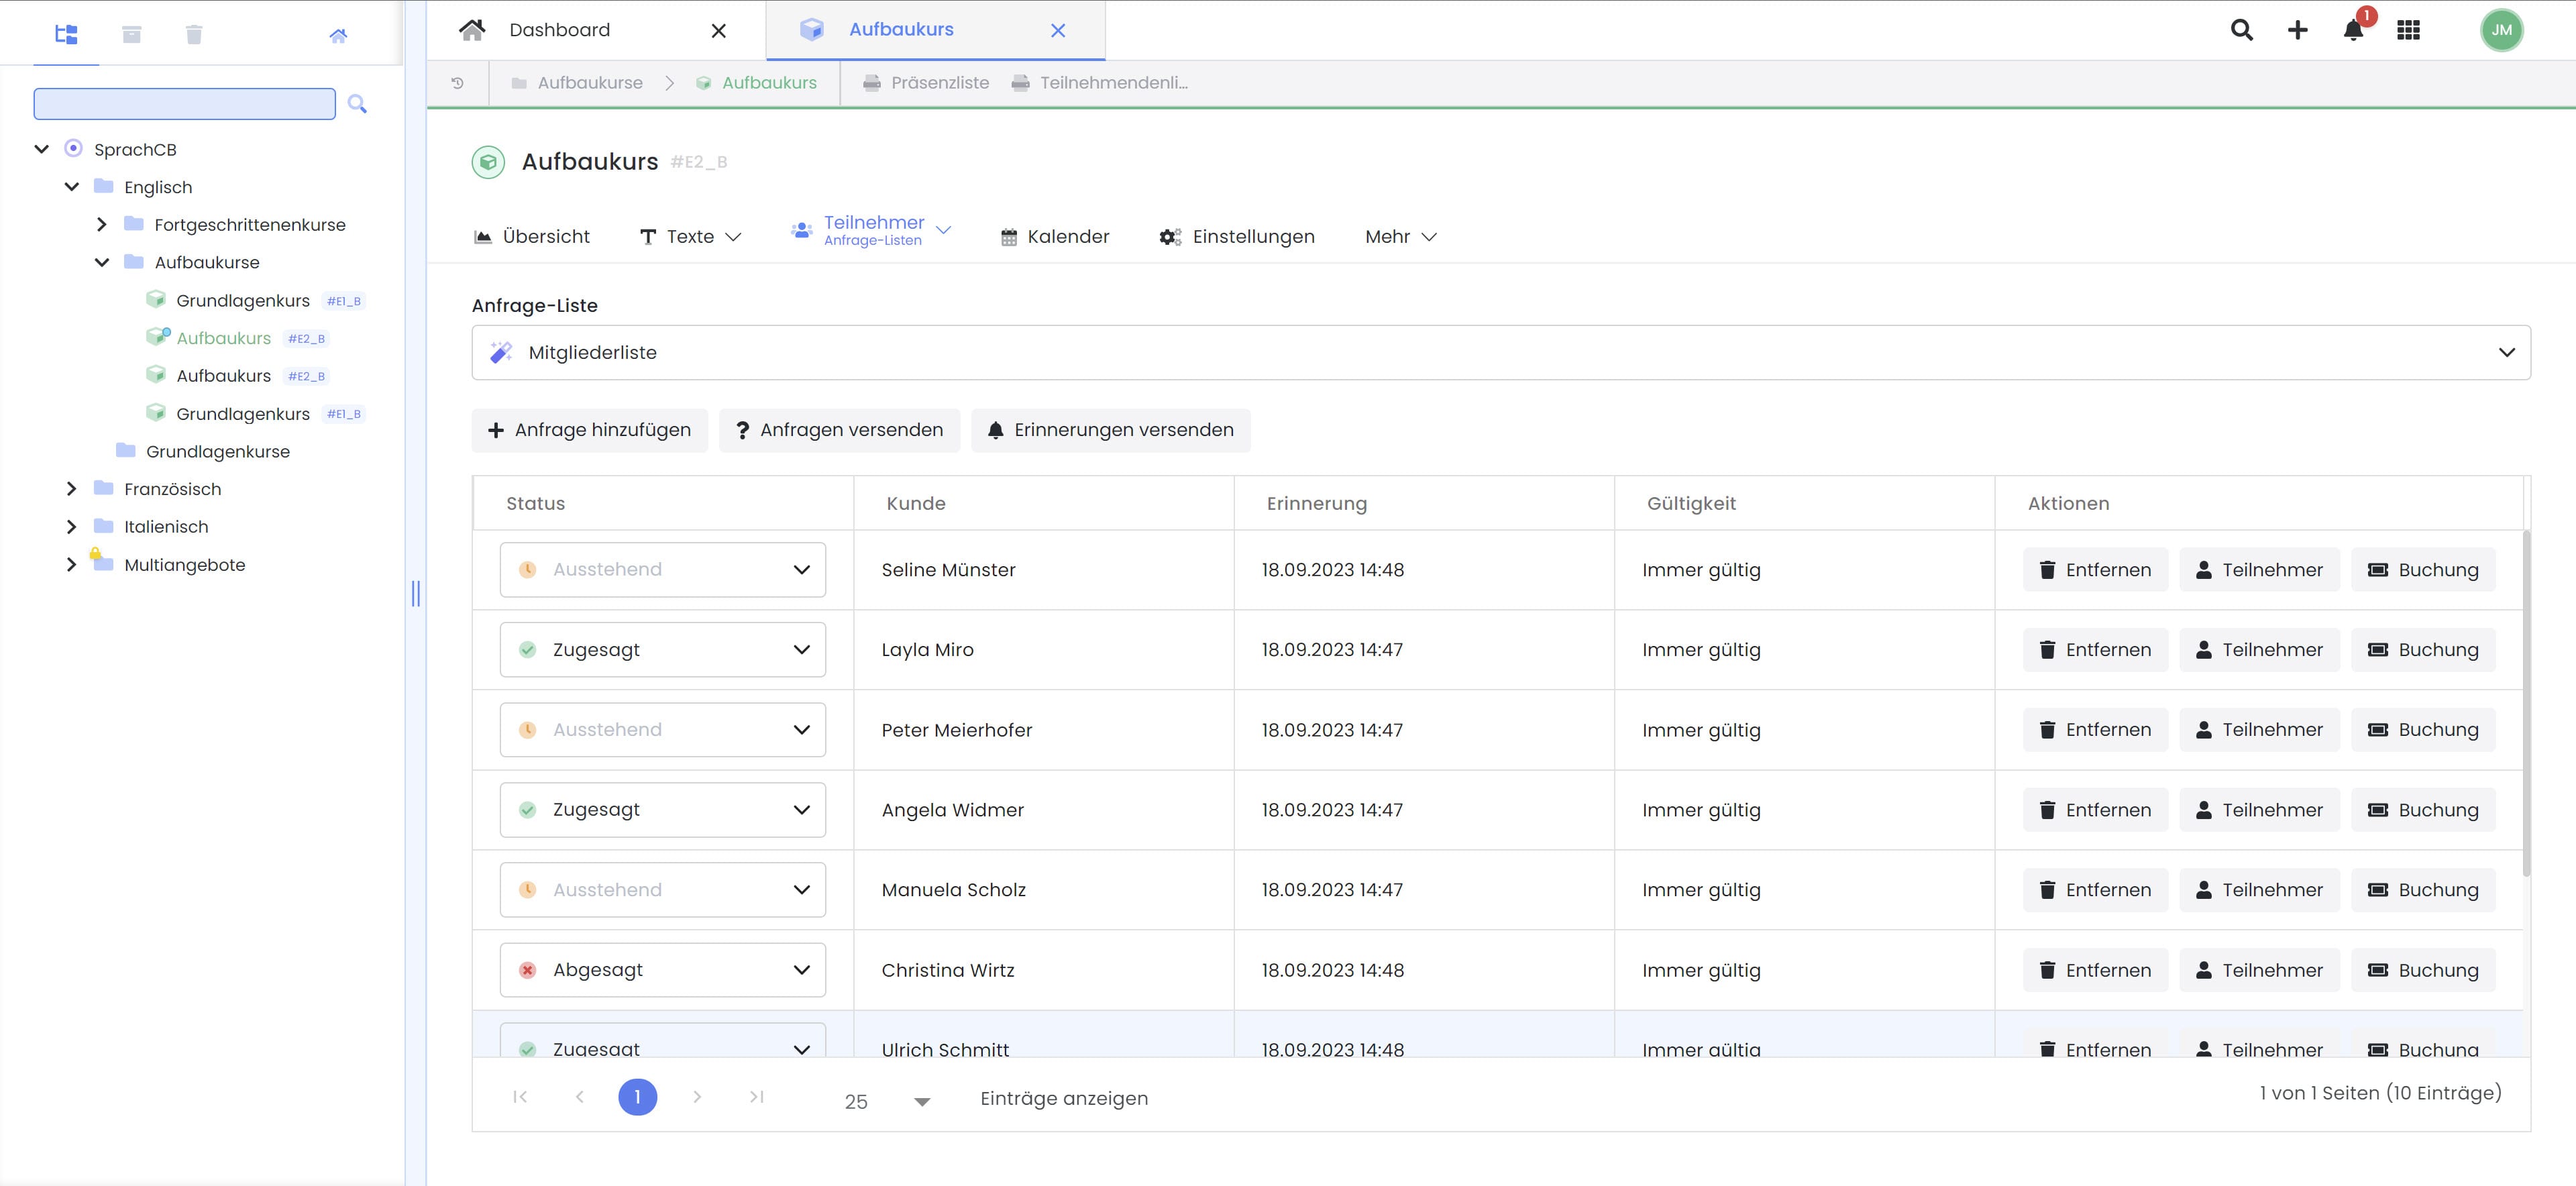Expand the Französisch folder
This screenshot has height=1186, width=2576.
tap(71, 489)
